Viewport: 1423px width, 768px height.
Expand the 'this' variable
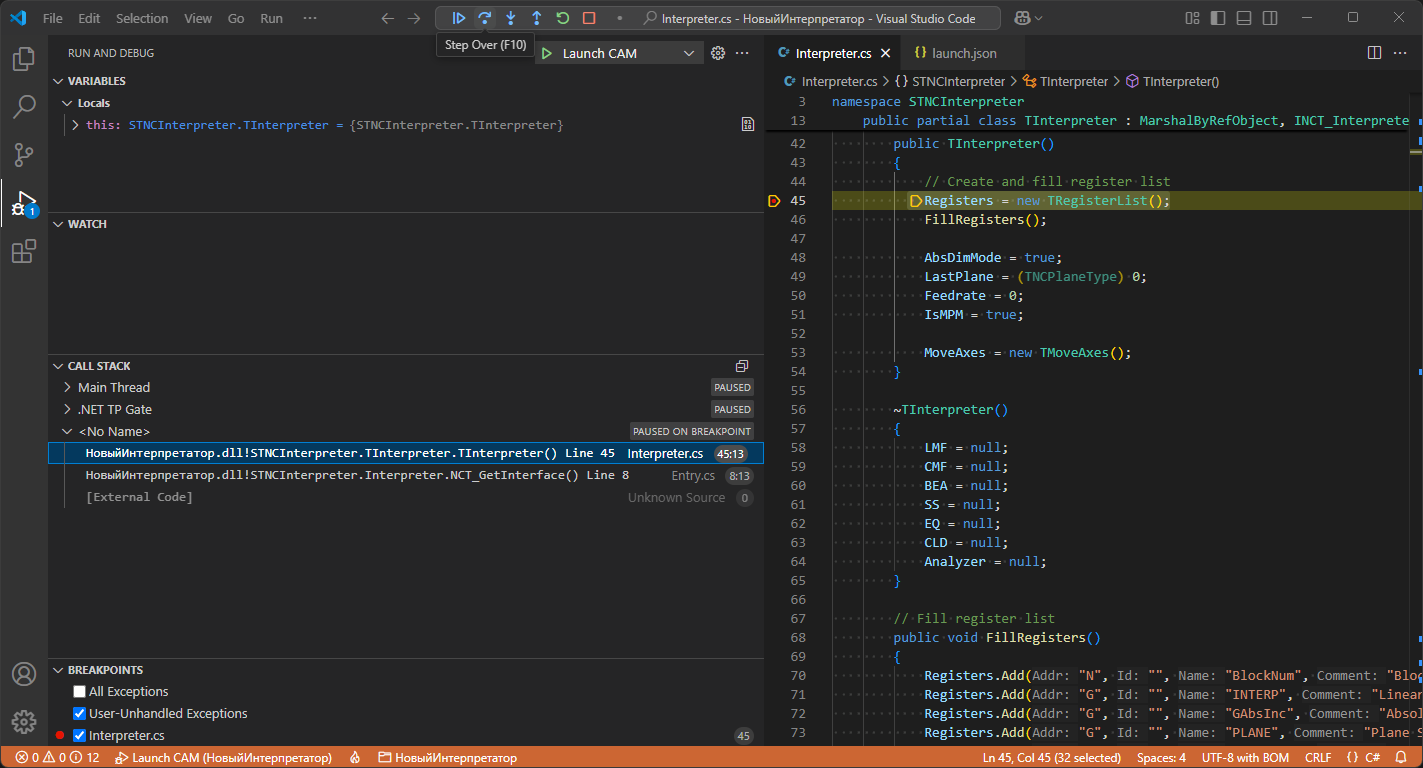(76, 125)
